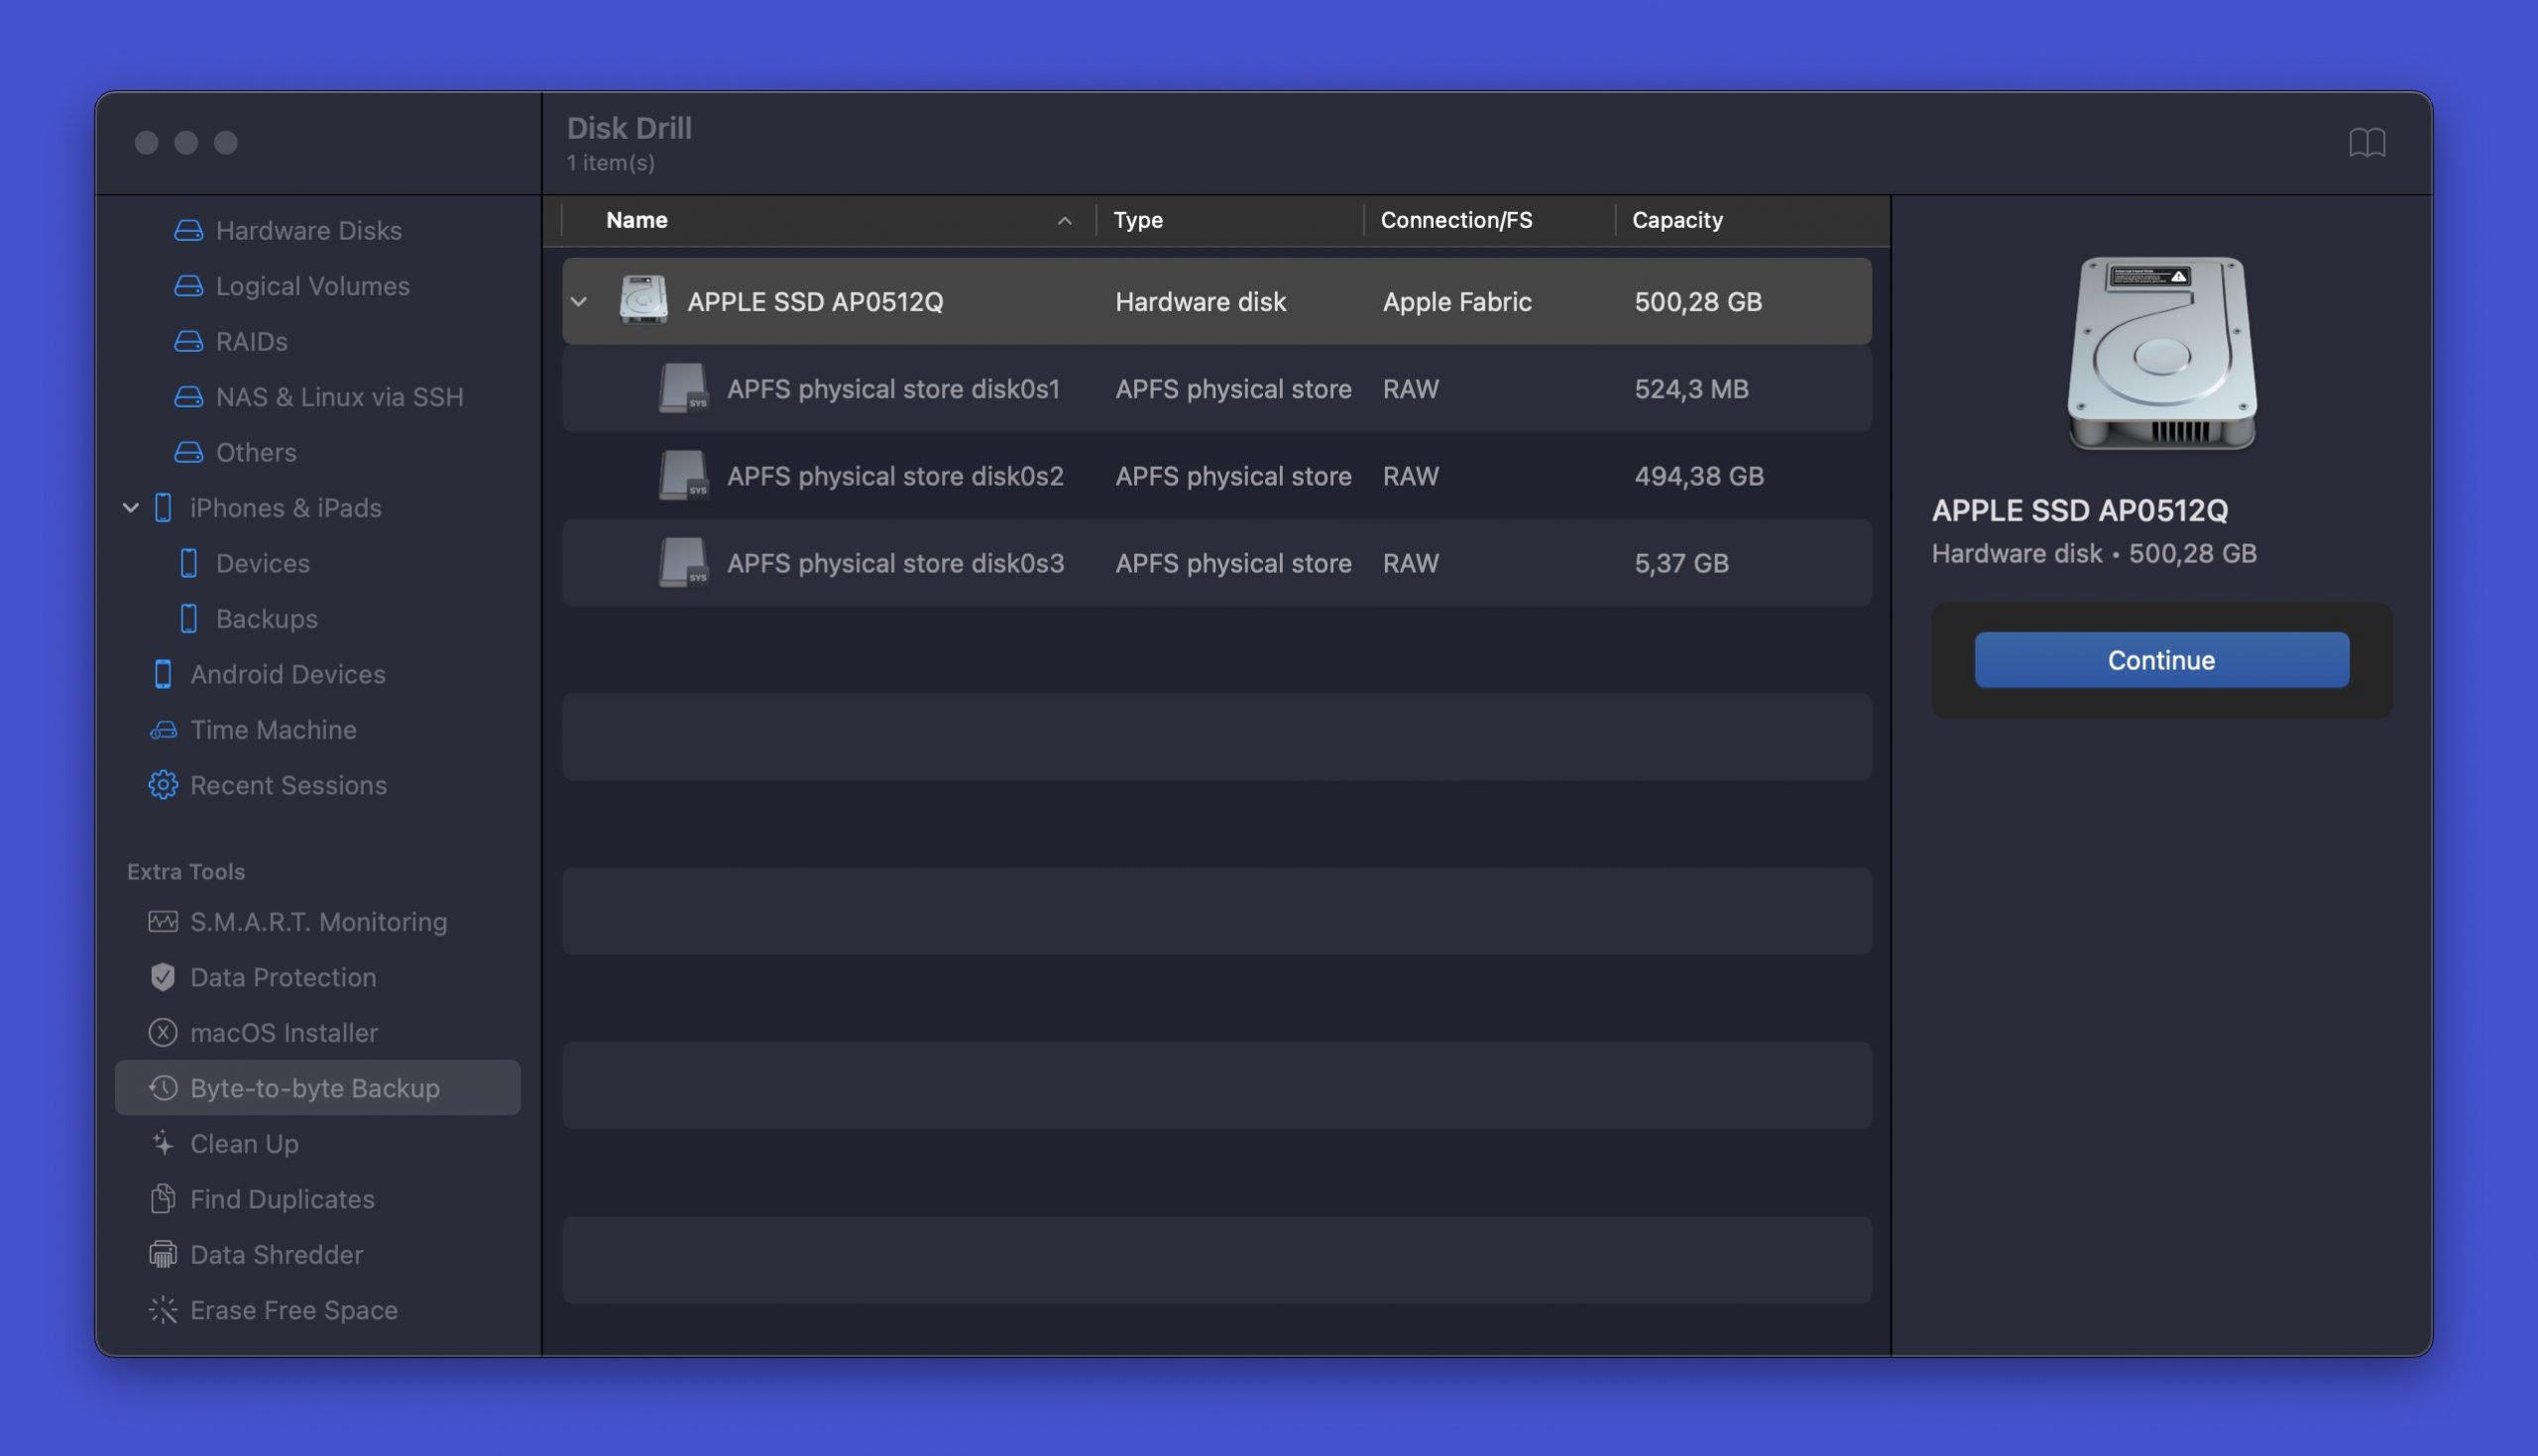The image size is (2538, 1456).
Task: Select APFS physical store disk0s1 row name
Action: 893,389
